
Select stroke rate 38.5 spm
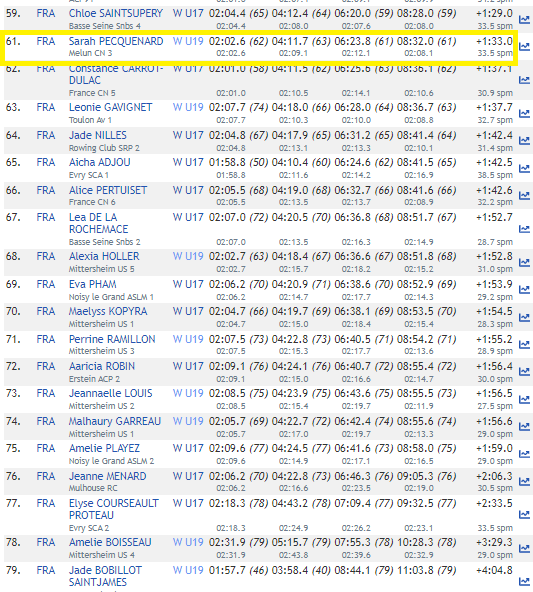coord(495,175)
